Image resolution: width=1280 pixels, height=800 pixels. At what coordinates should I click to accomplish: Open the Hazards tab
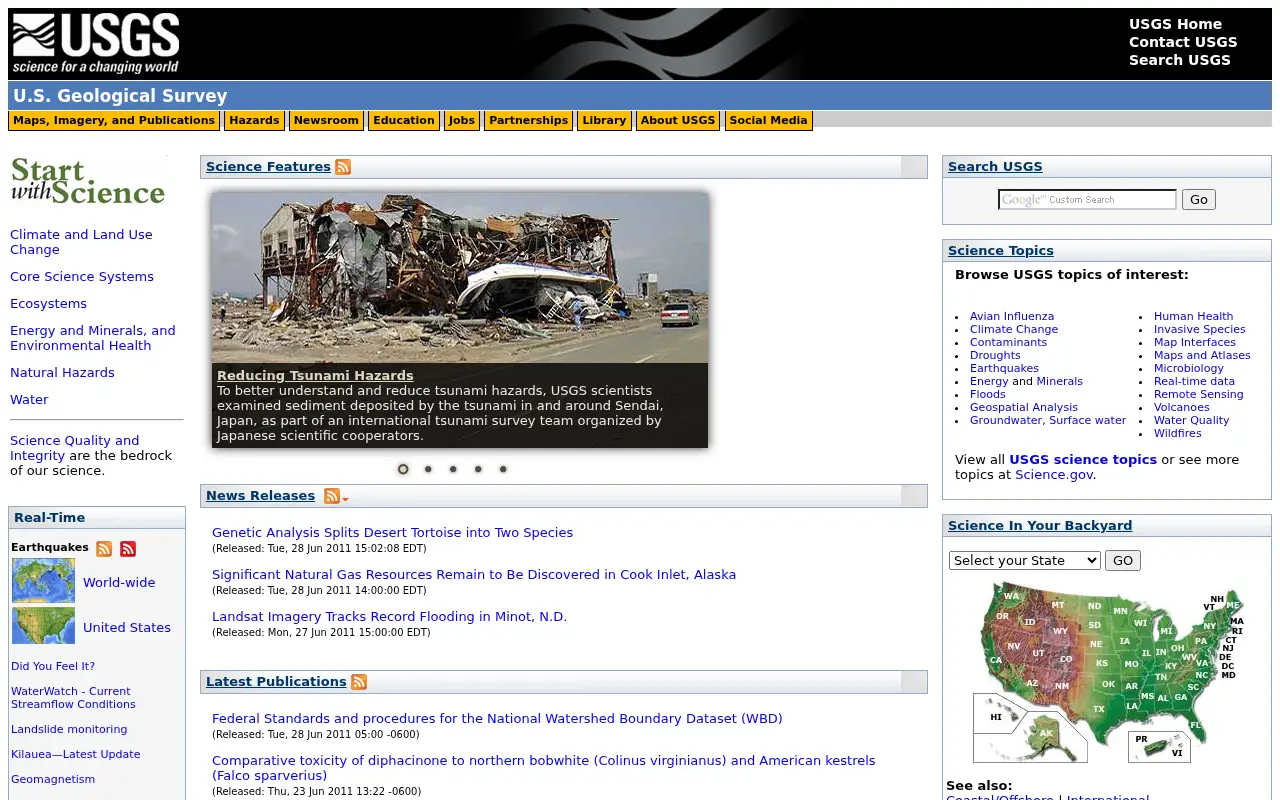[254, 121]
